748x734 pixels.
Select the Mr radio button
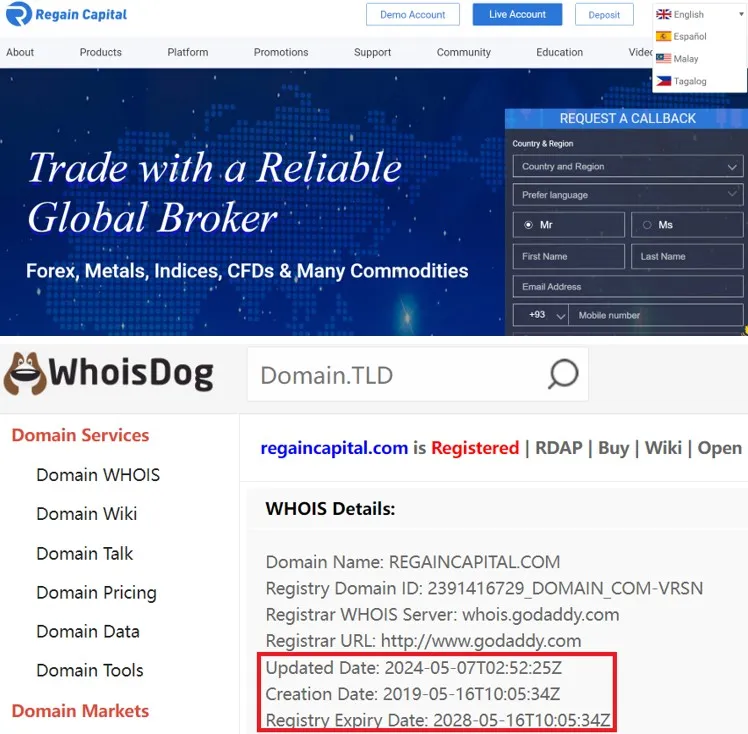pyautogui.click(x=528, y=225)
